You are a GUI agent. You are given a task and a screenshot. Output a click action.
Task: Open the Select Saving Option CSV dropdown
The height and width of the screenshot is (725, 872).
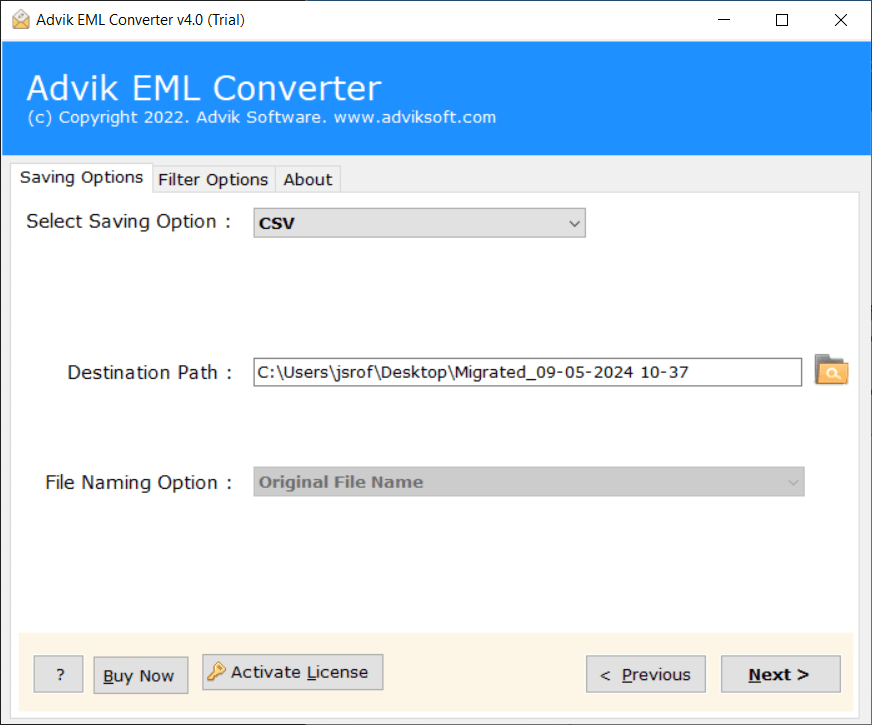point(419,223)
